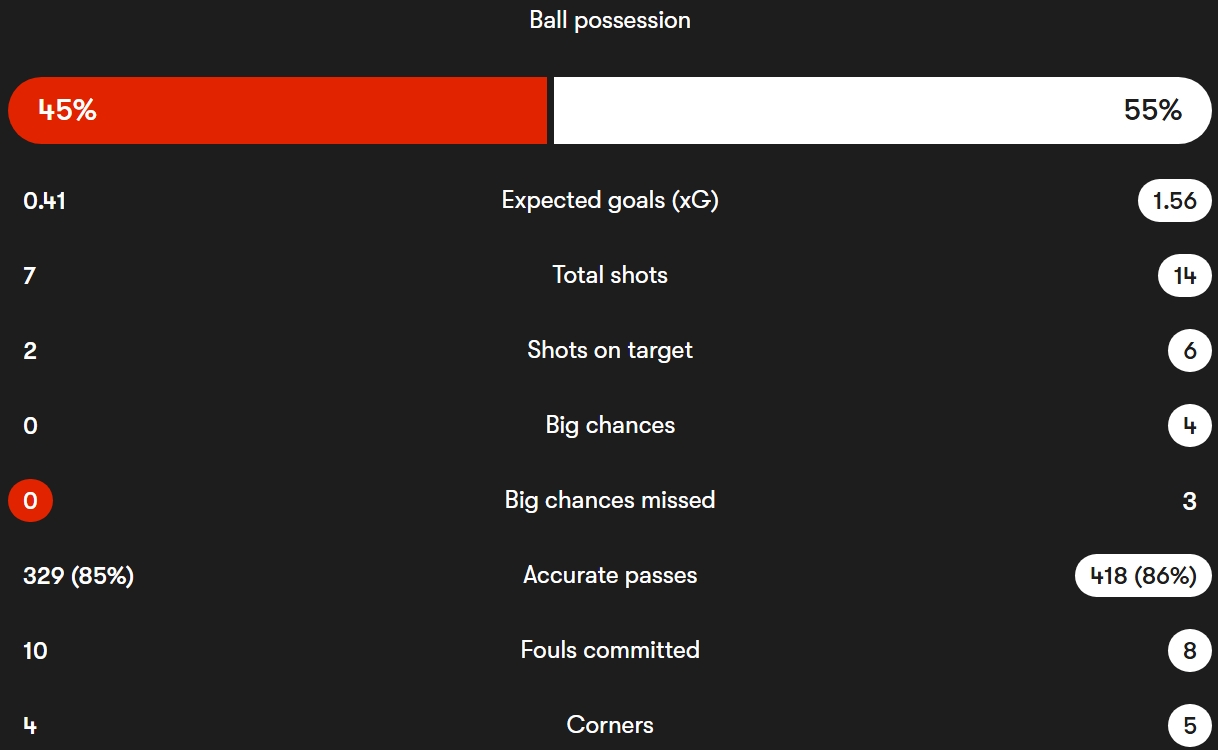
Task: Click the Corners stat label
Action: 609,725
